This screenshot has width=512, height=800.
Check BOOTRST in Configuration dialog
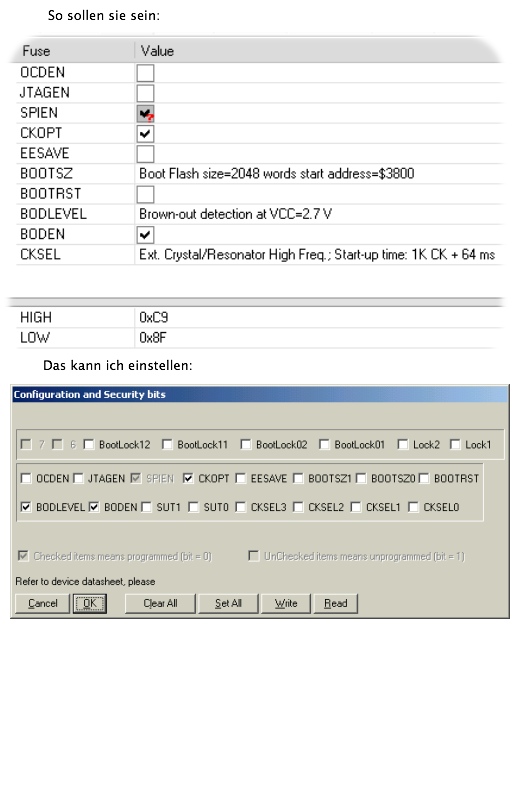(424, 478)
